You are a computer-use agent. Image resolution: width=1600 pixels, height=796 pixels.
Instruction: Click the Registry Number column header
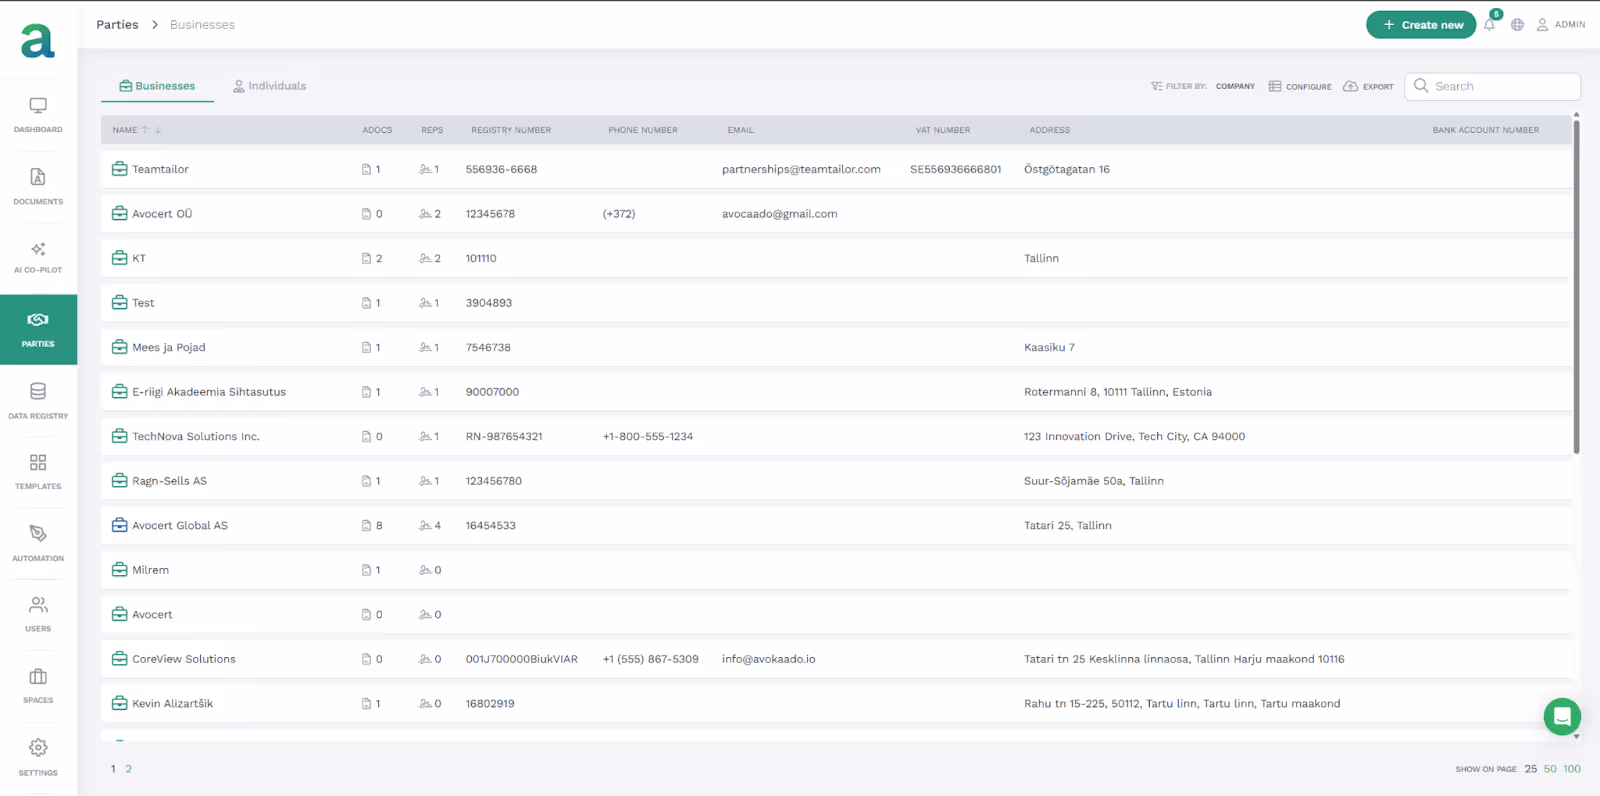(x=511, y=130)
